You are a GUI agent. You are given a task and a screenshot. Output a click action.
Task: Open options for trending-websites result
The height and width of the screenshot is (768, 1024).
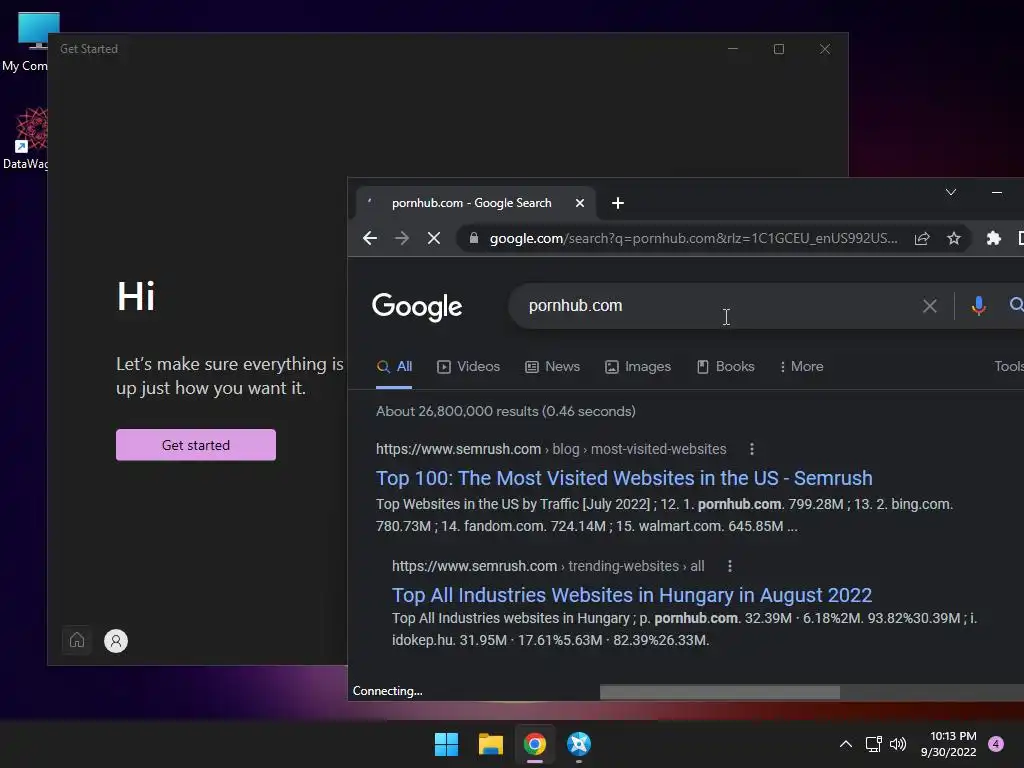pyautogui.click(x=729, y=566)
